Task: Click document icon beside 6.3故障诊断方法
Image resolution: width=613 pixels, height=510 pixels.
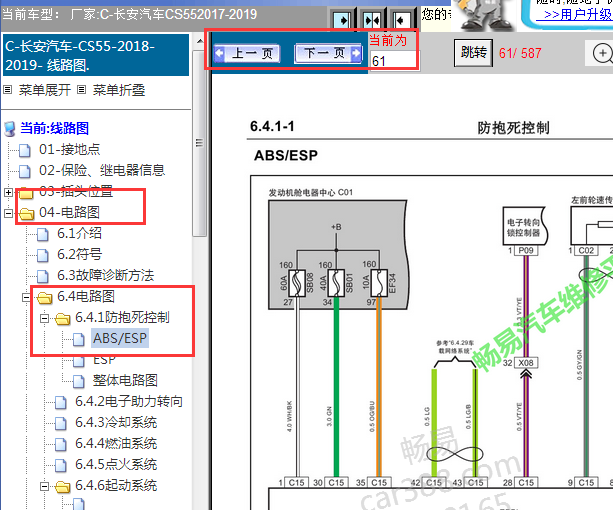Action: pos(43,277)
